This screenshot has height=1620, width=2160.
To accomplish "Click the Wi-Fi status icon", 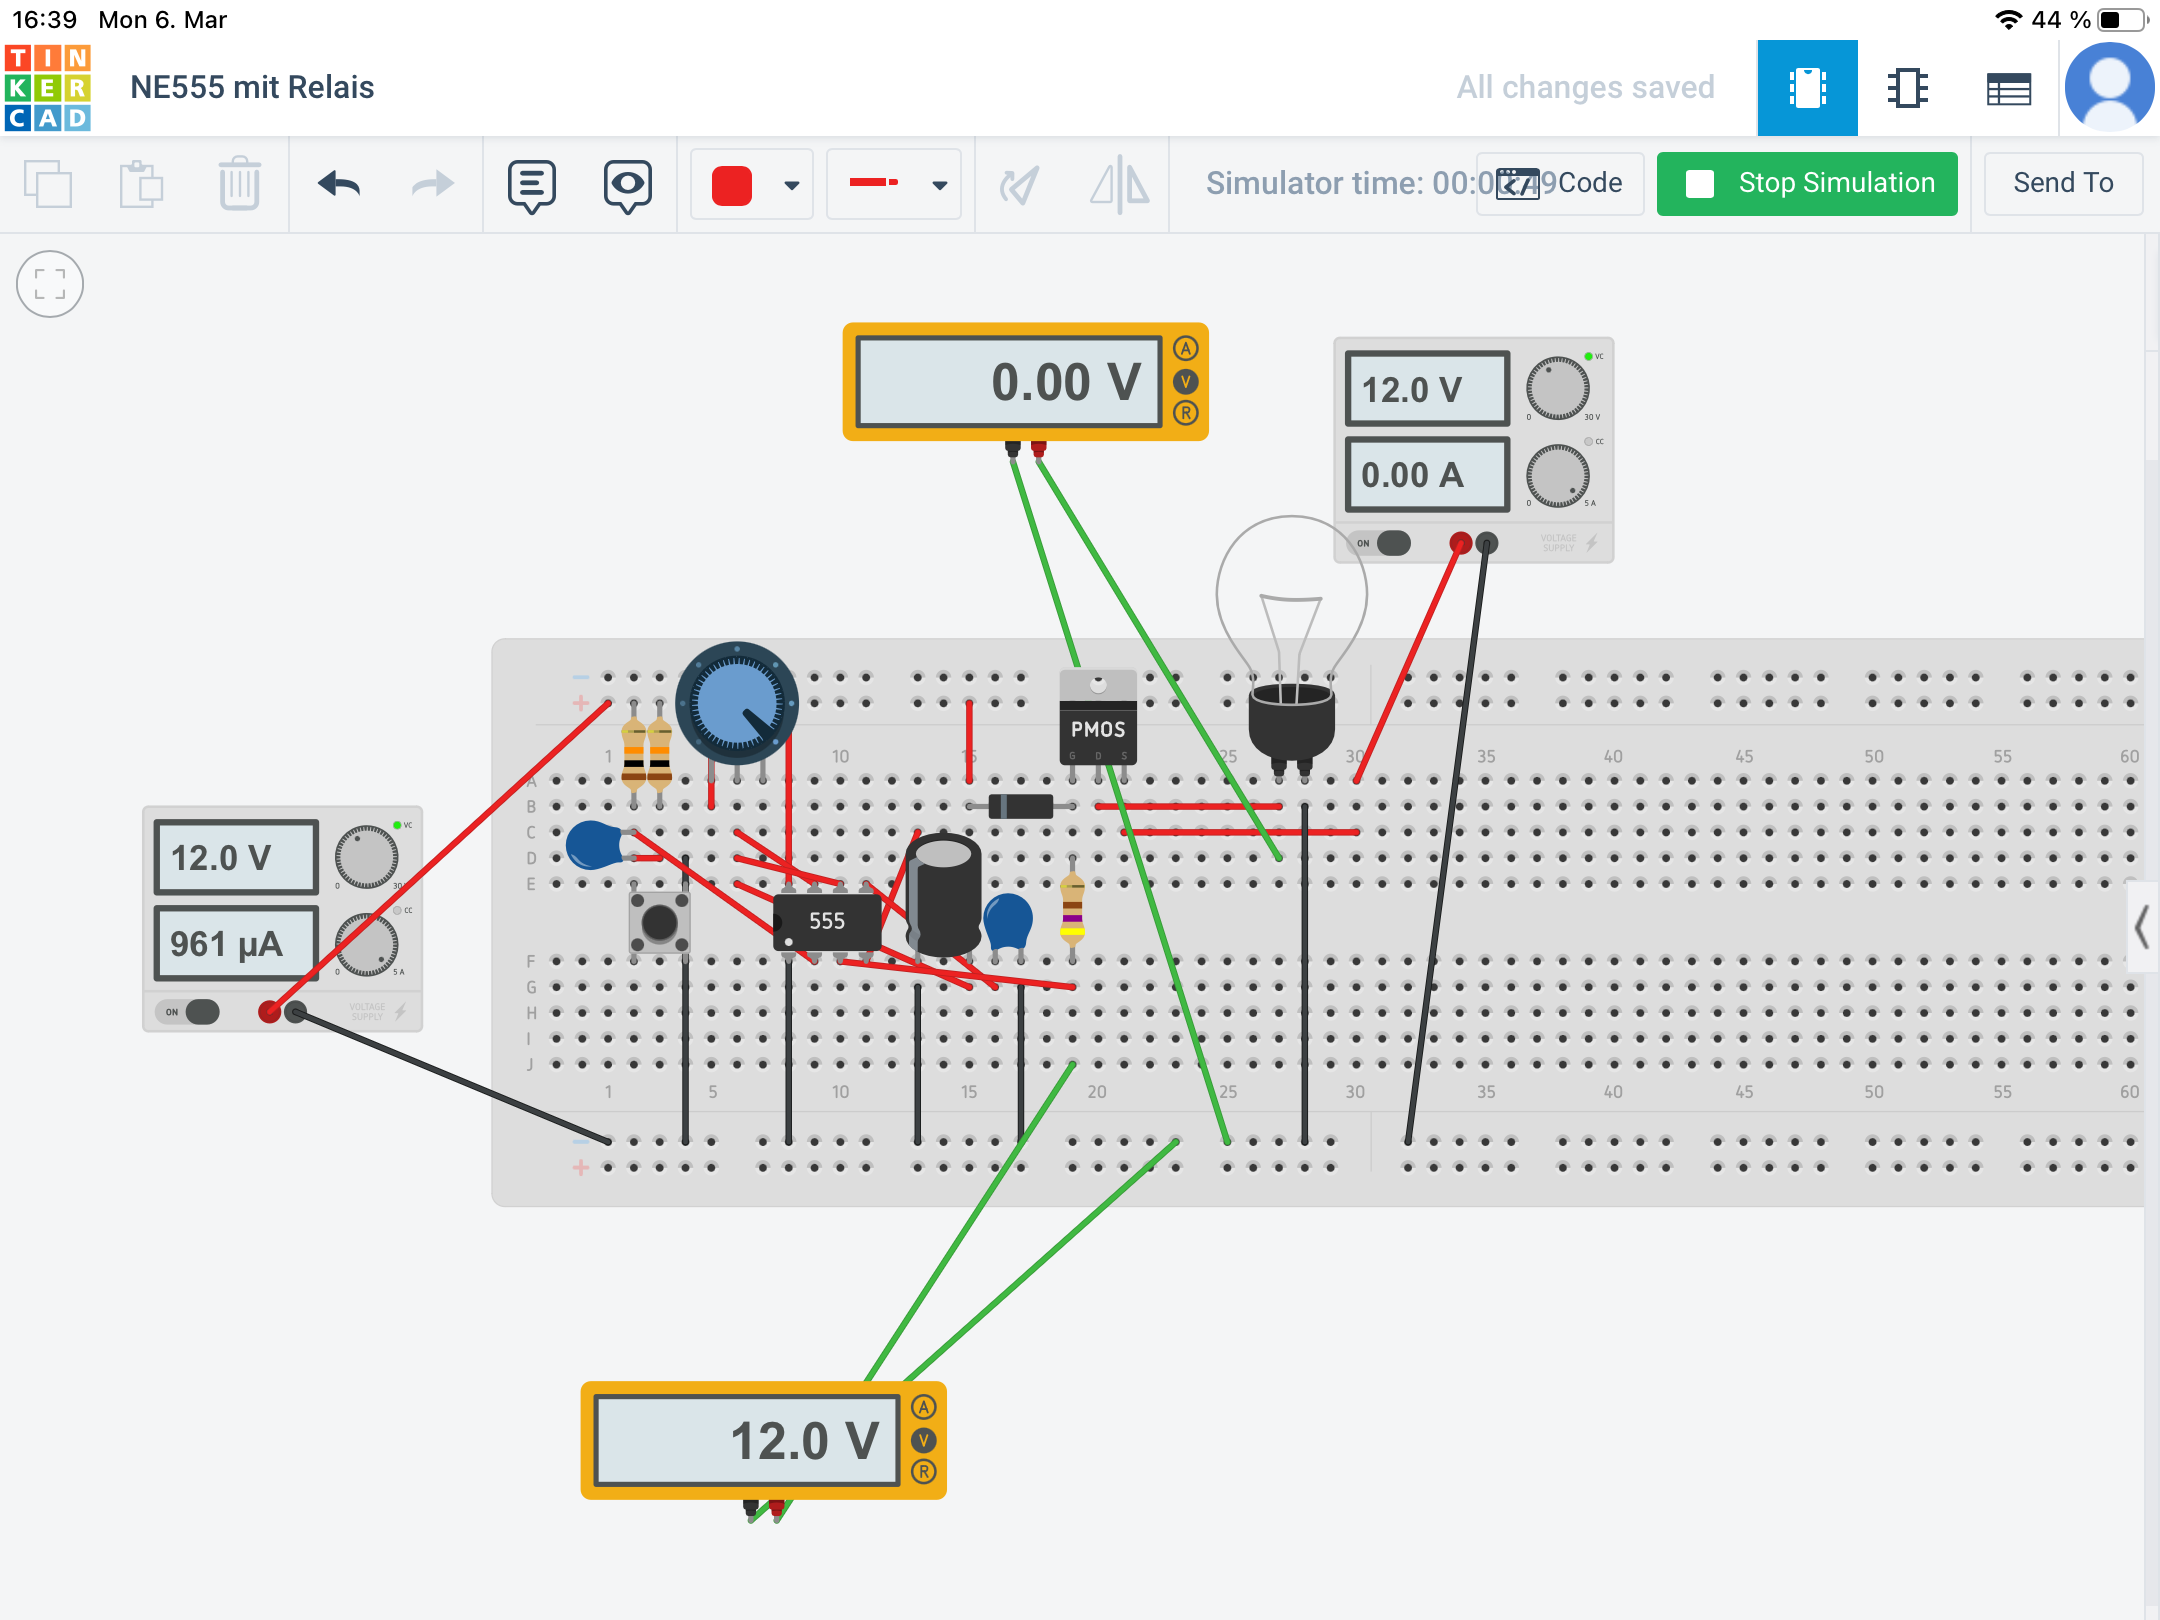I will [2007, 20].
